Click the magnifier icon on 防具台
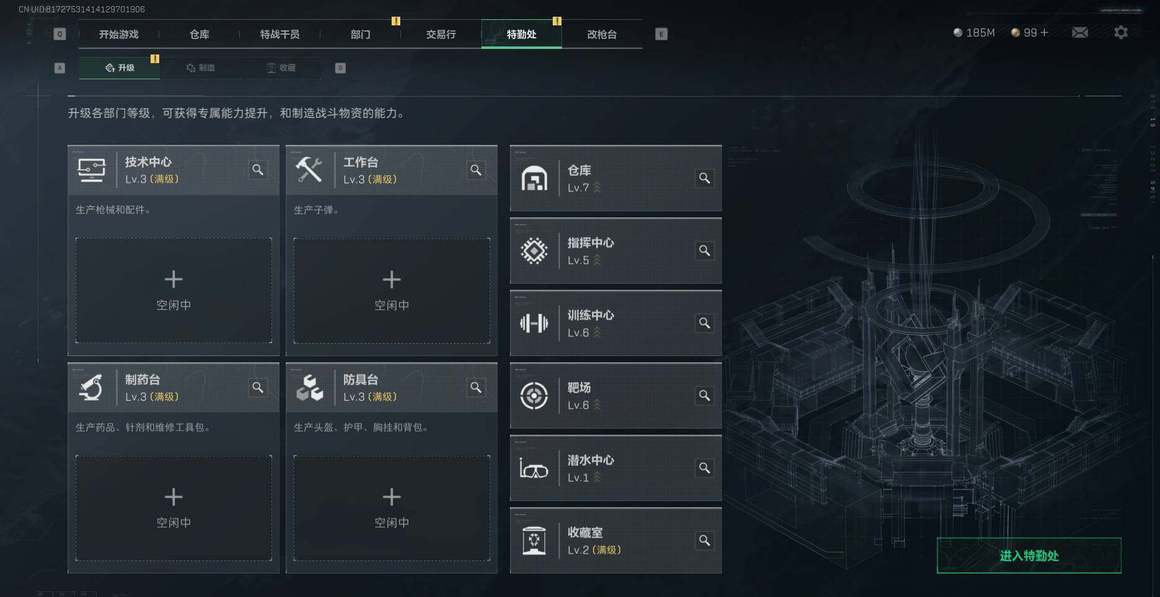 coord(476,387)
